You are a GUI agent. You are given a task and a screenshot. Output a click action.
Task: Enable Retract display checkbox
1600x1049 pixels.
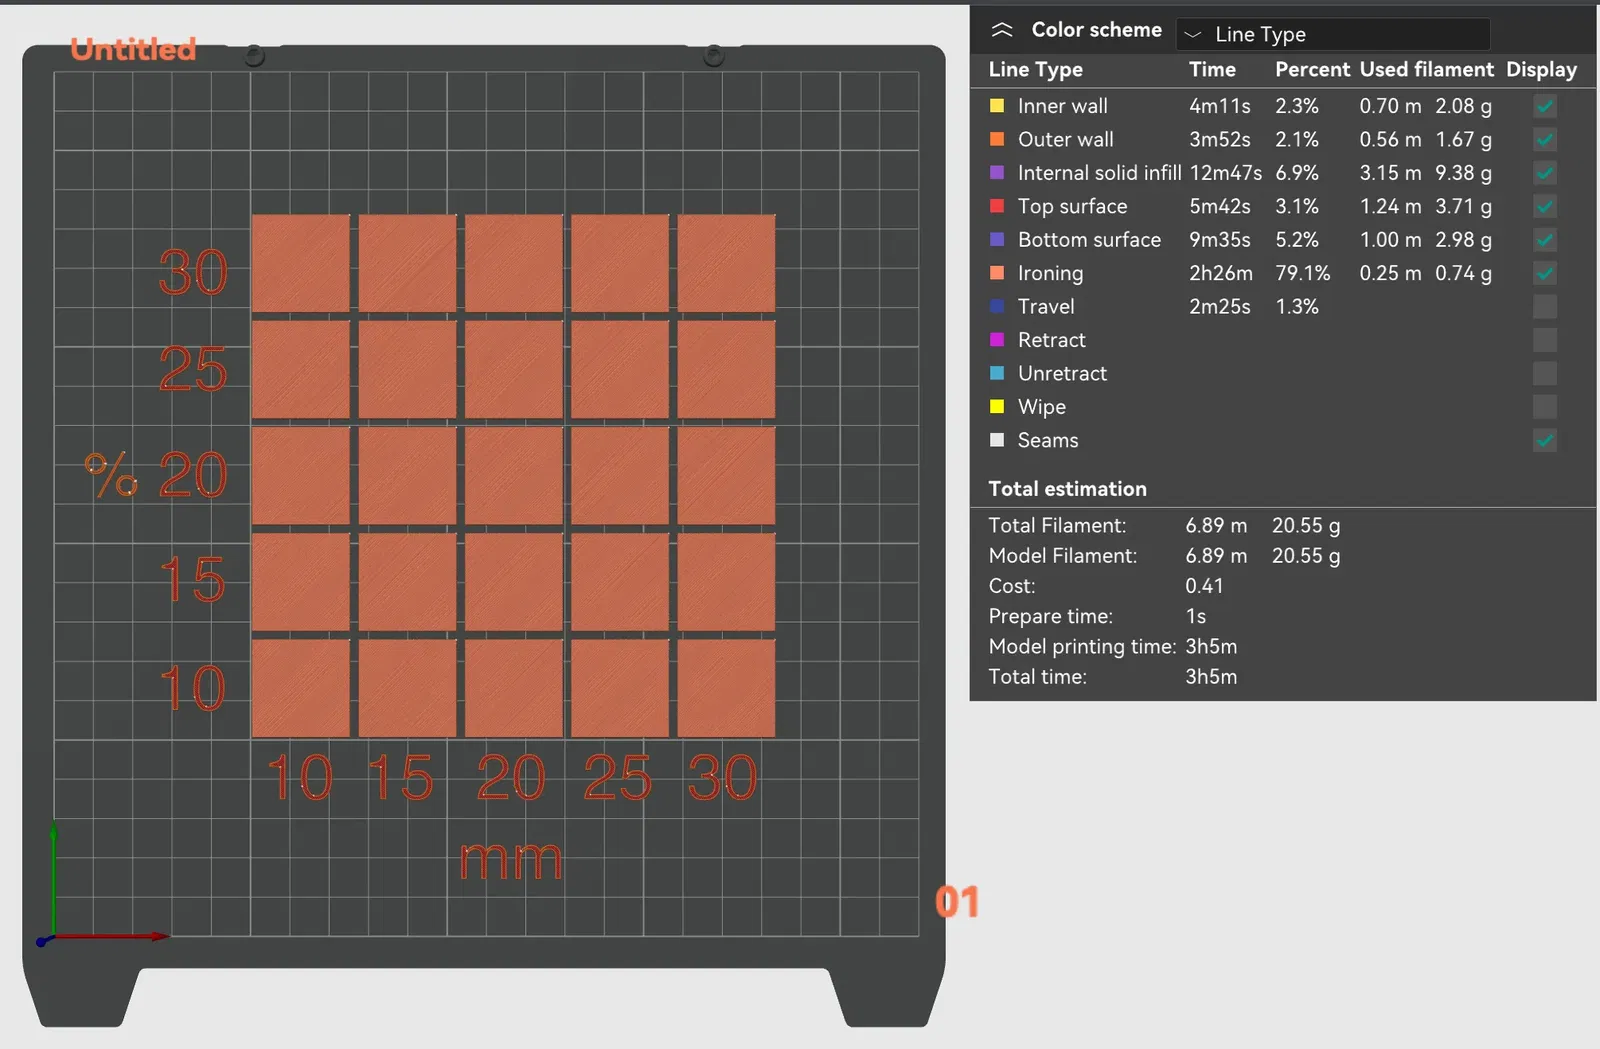1545,340
